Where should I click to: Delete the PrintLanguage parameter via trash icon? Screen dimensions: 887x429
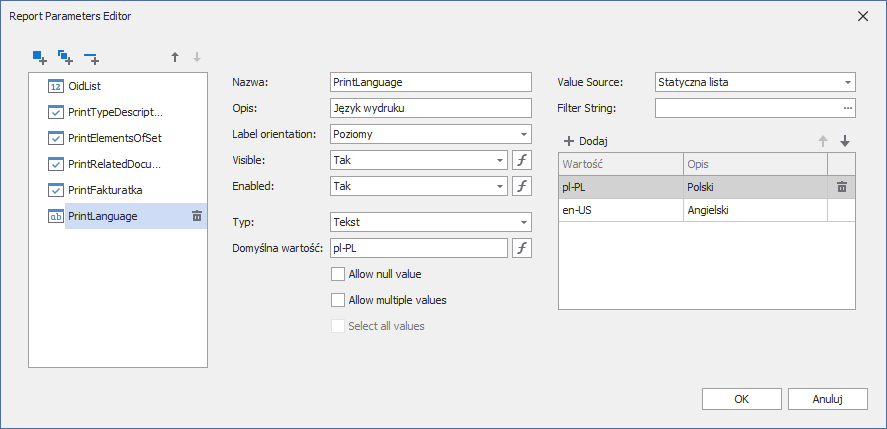pyautogui.click(x=197, y=216)
